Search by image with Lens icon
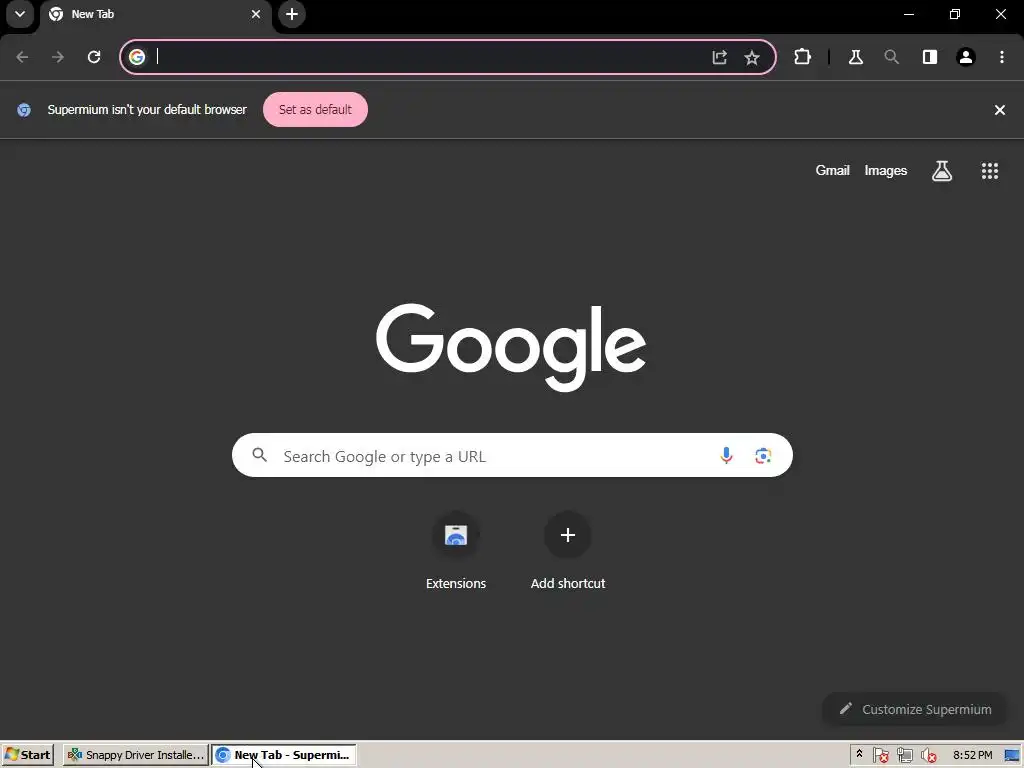Viewport: 1024px width, 768px height. pos(763,455)
